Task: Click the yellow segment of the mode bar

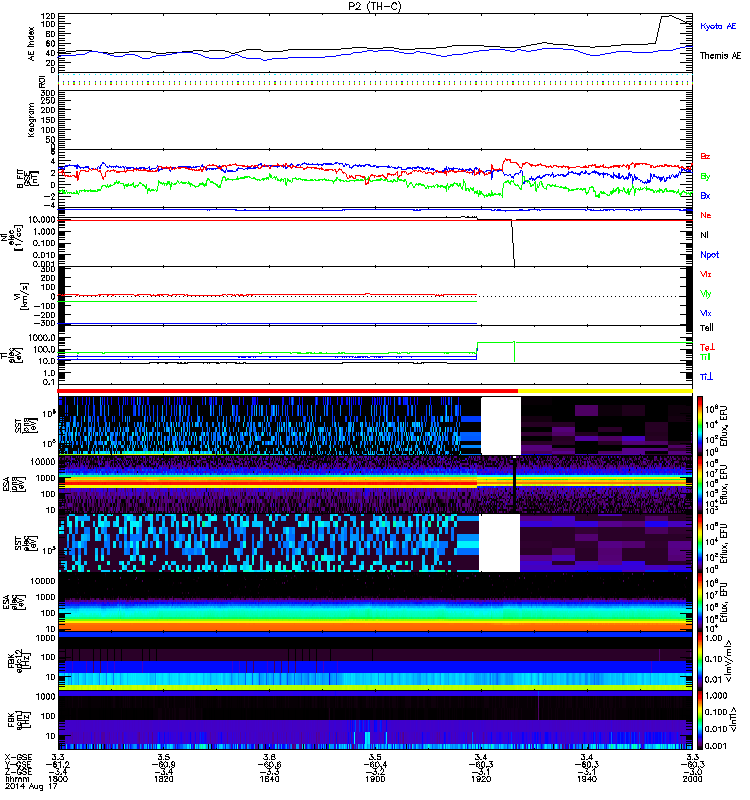Action: click(x=605, y=391)
